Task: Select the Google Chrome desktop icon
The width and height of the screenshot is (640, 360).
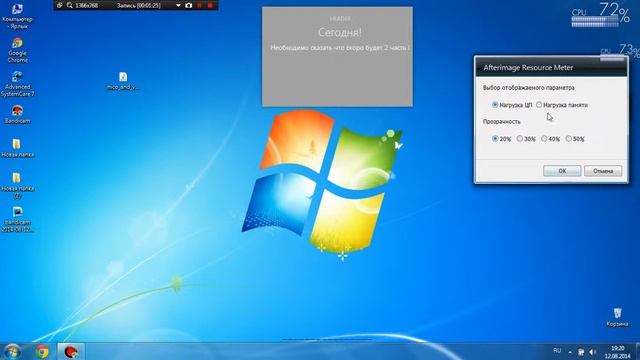Action: click(x=17, y=50)
